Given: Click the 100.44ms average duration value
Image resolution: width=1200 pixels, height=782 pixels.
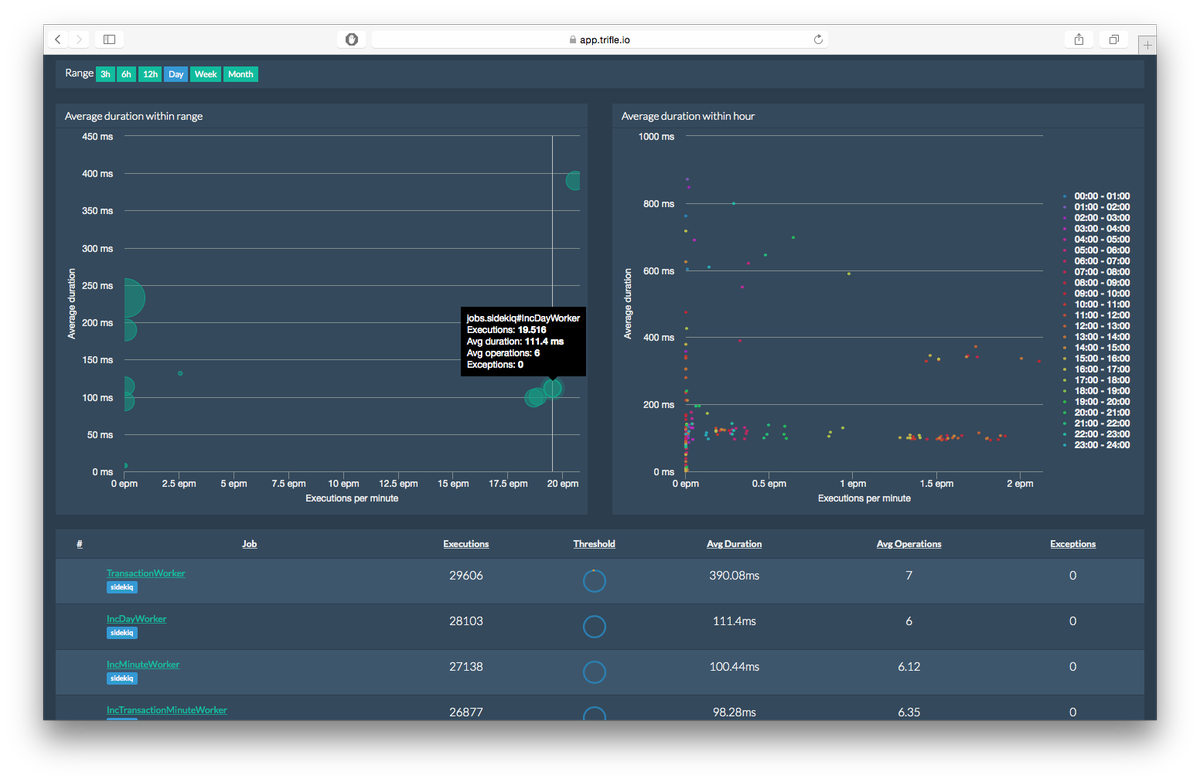Looking at the screenshot, I should tap(734, 666).
